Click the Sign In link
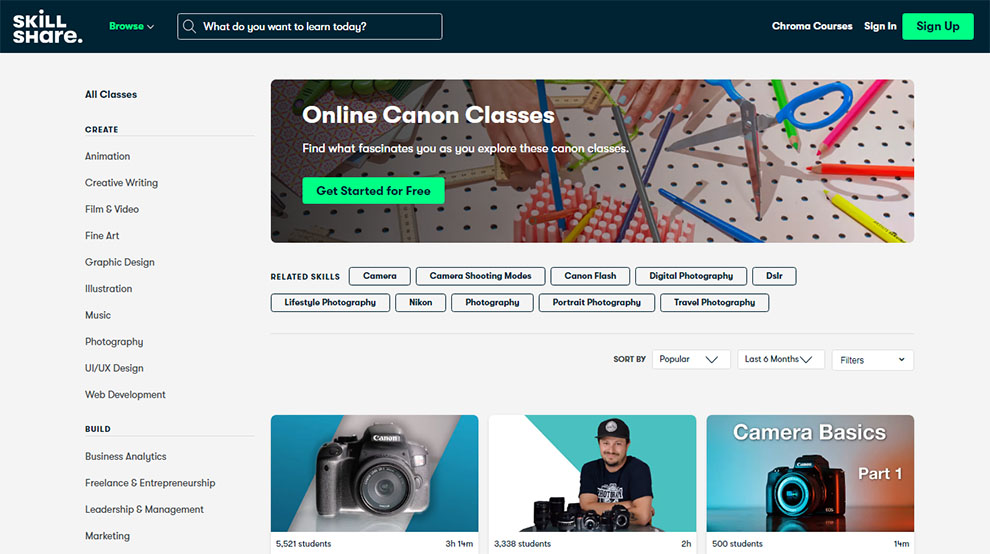Screen dimensions: 990x554 [880, 26]
